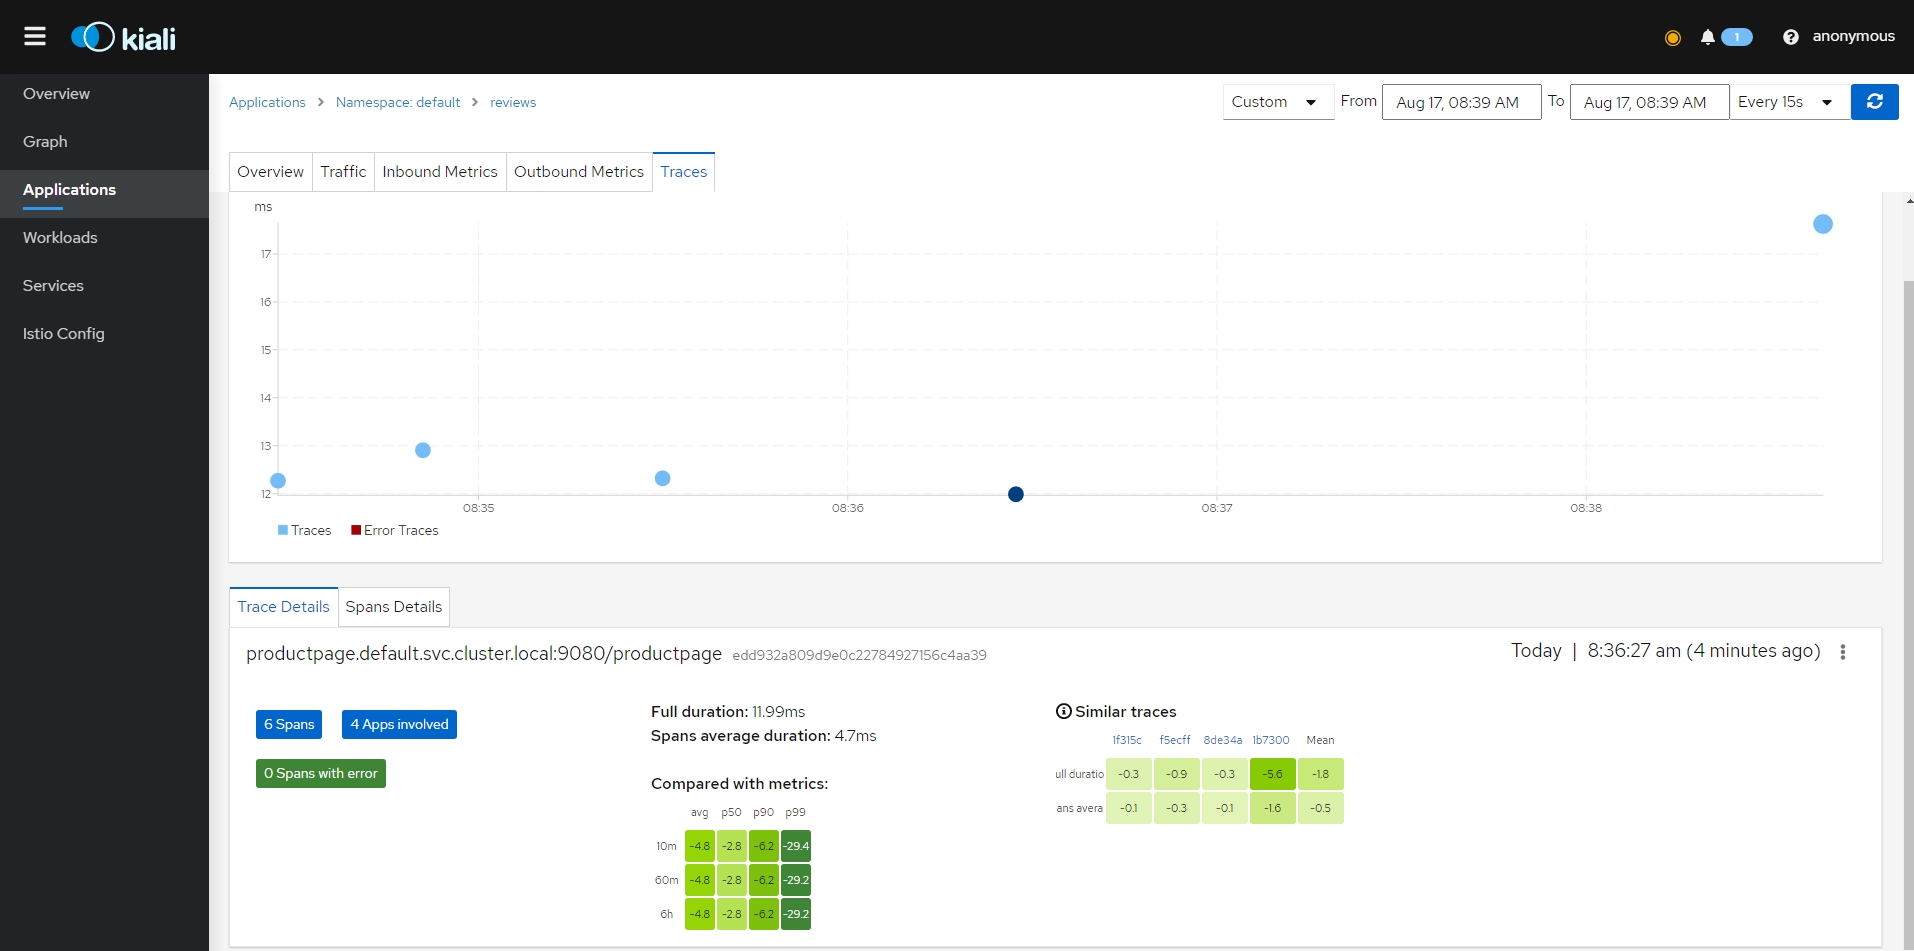This screenshot has height=951, width=1914.
Task: Click the Similar traces info icon
Action: pos(1063,712)
